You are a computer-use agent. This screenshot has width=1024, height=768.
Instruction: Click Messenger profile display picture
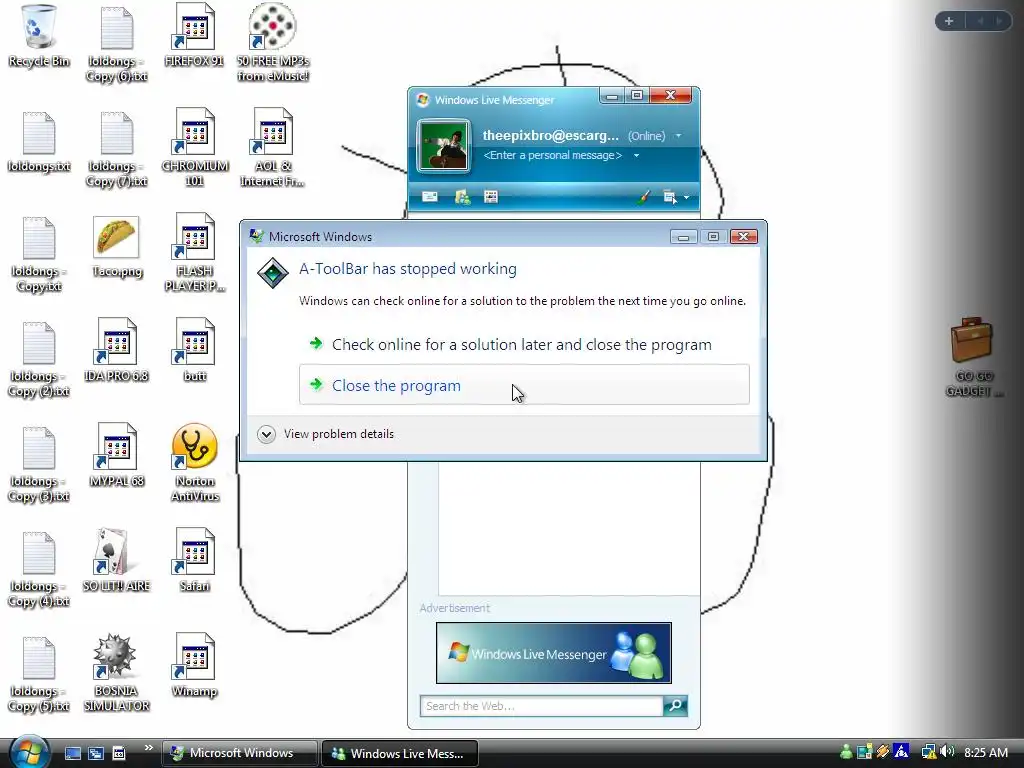coord(443,145)
